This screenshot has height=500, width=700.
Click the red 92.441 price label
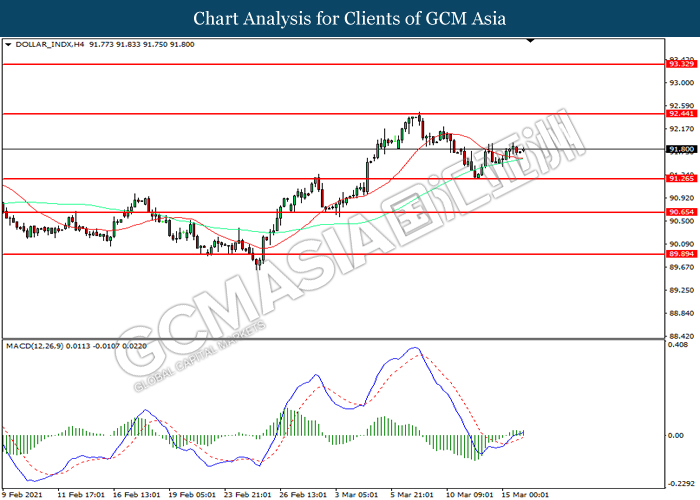click(x=682, y=114)
